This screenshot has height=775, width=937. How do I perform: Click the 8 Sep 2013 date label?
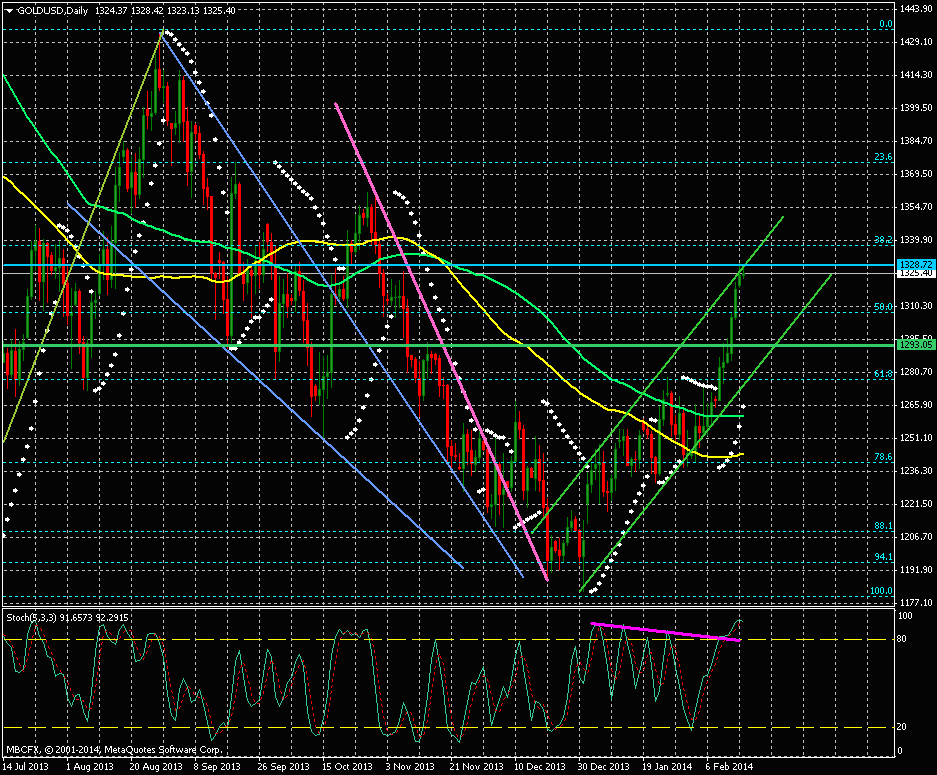[x=218, y=766]
